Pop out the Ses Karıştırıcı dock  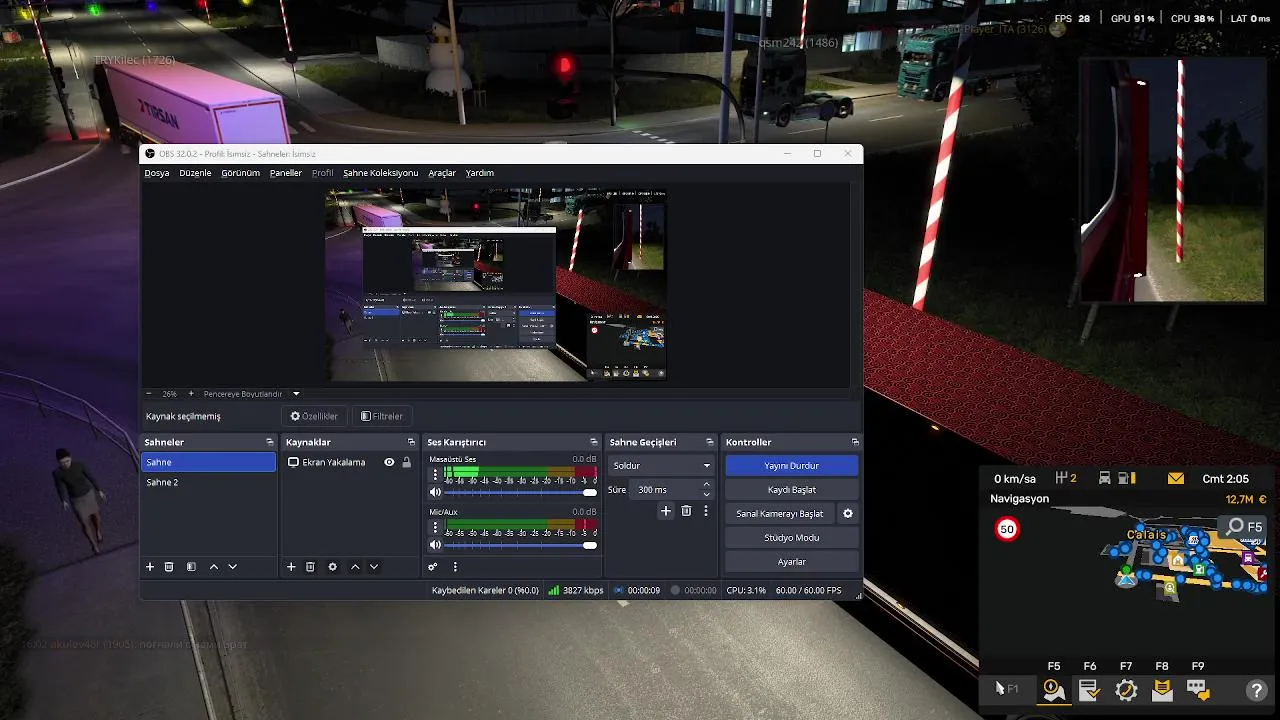click(594, 442)
